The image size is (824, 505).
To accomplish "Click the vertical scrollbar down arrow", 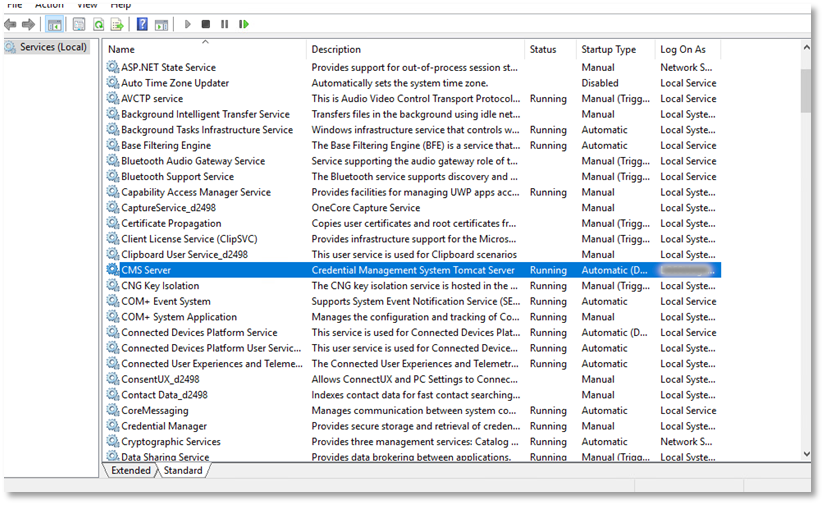I will 806,454.
